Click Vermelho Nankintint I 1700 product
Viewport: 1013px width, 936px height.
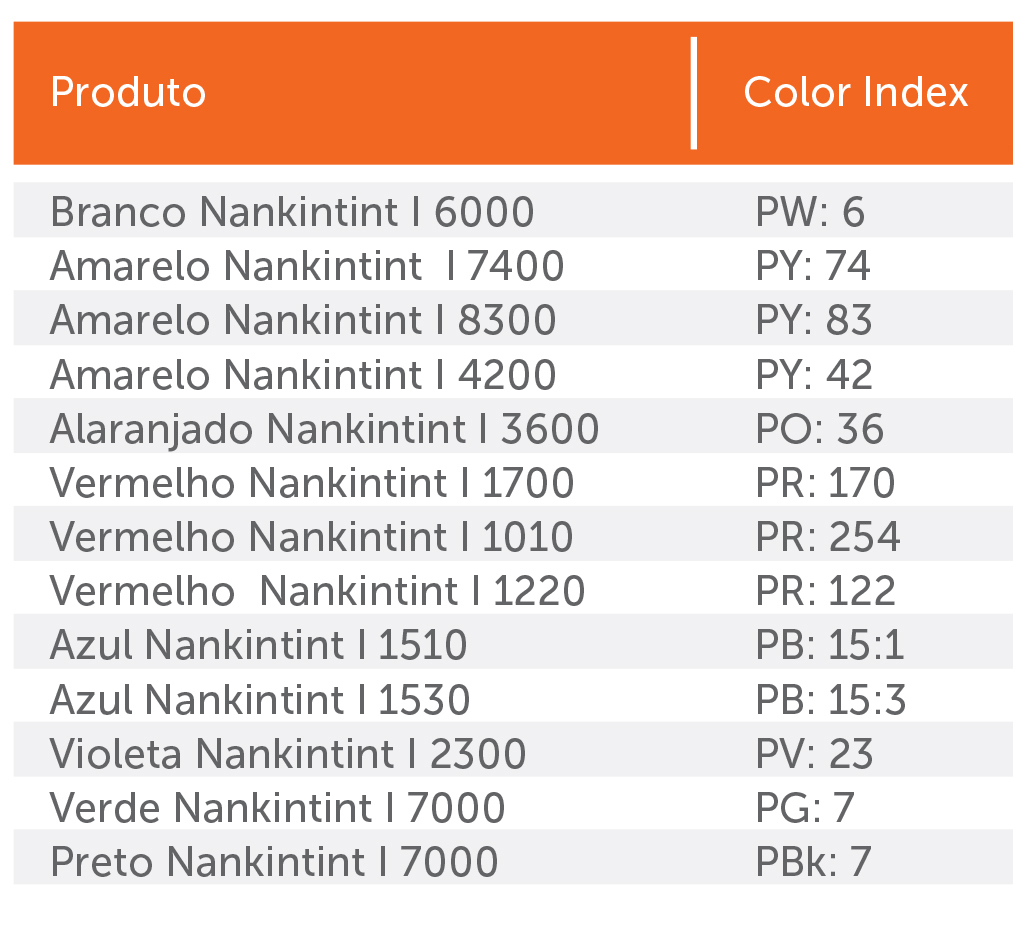312,483
